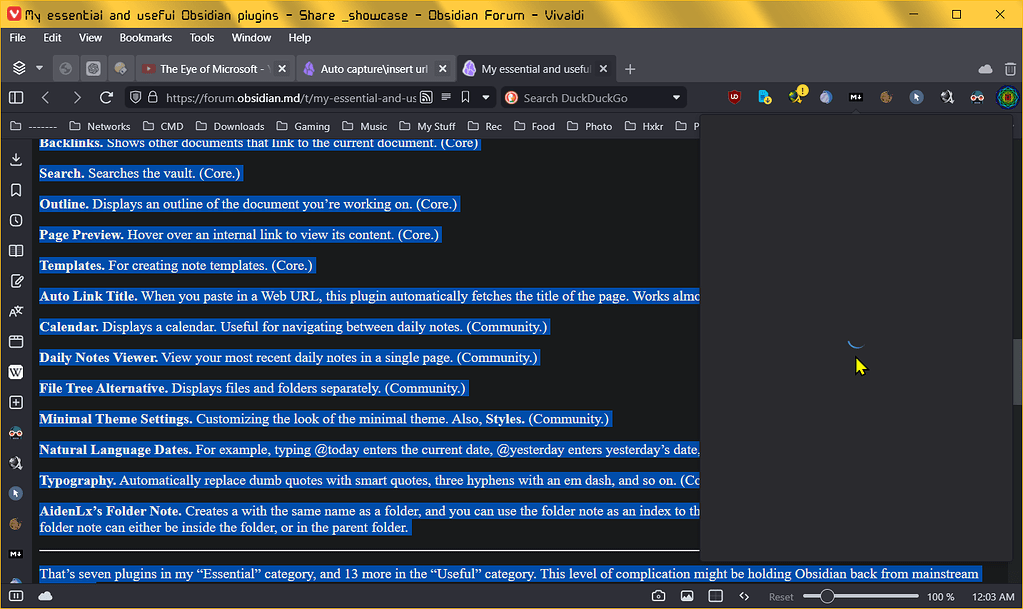Capture a screenshot with the camera icon
1023x609 pixels.
[658, 595]
